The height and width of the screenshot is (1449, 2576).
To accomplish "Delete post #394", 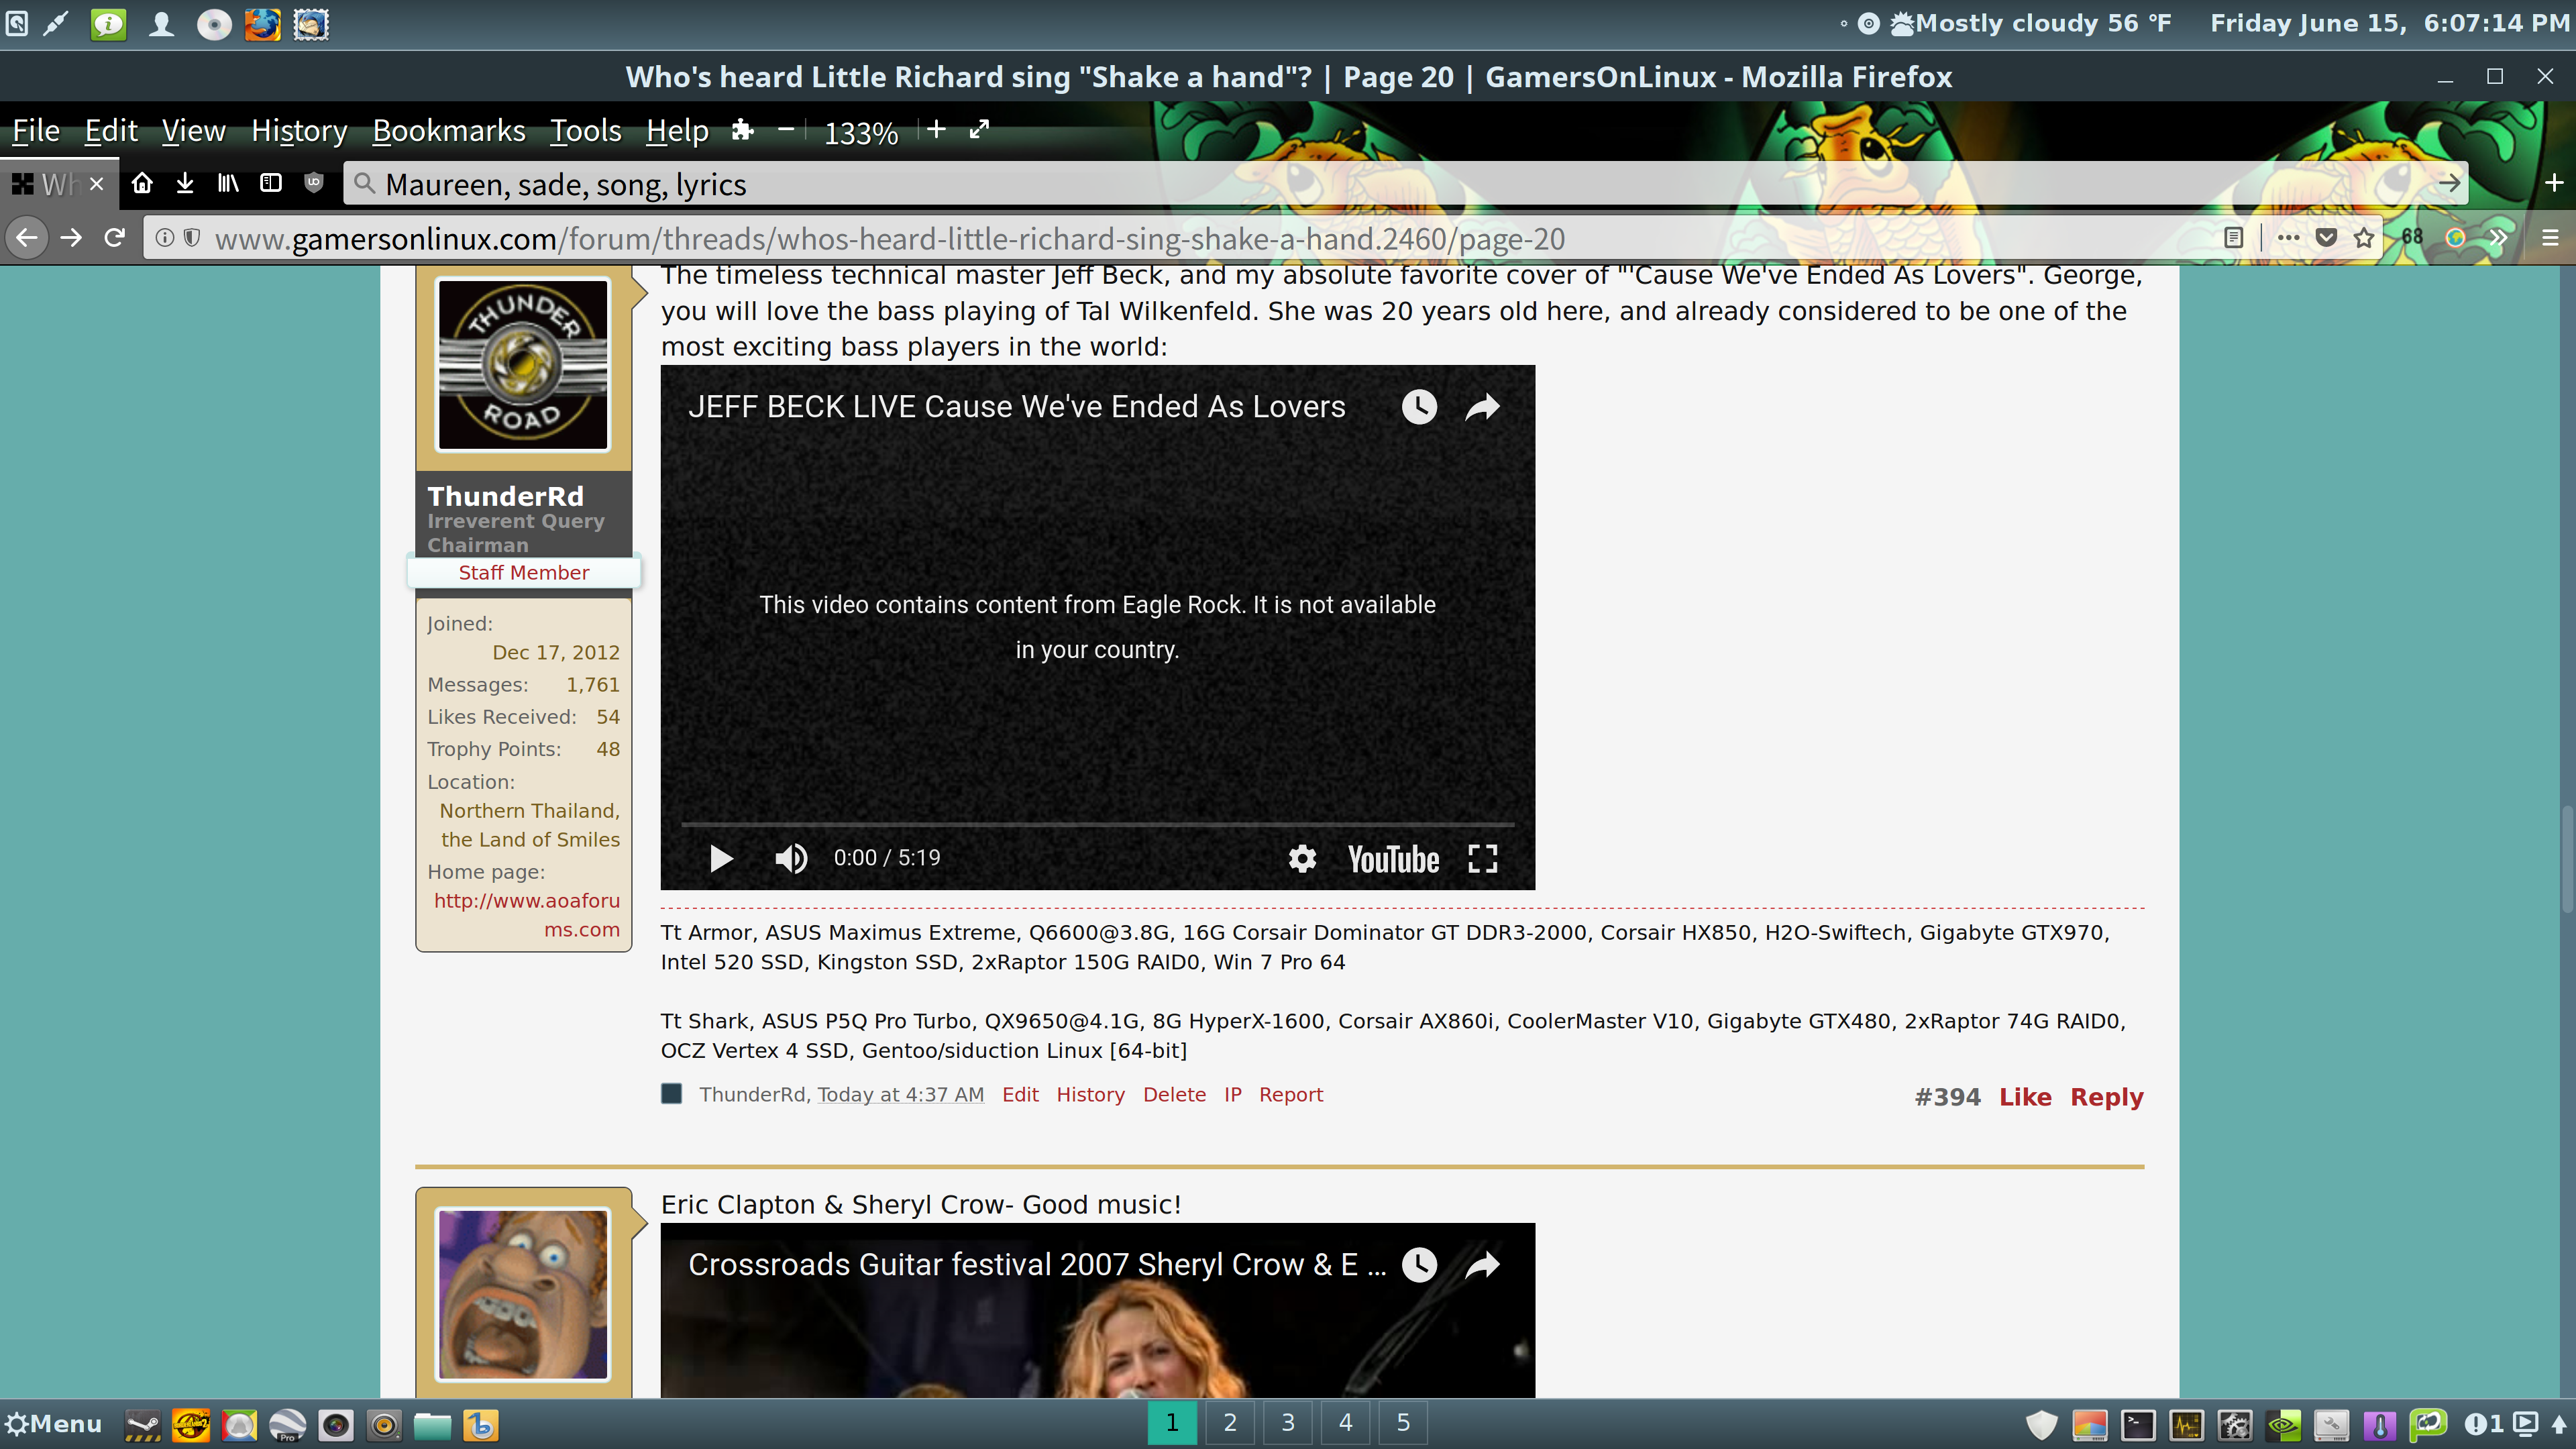I will (x=1174, y=1094).
